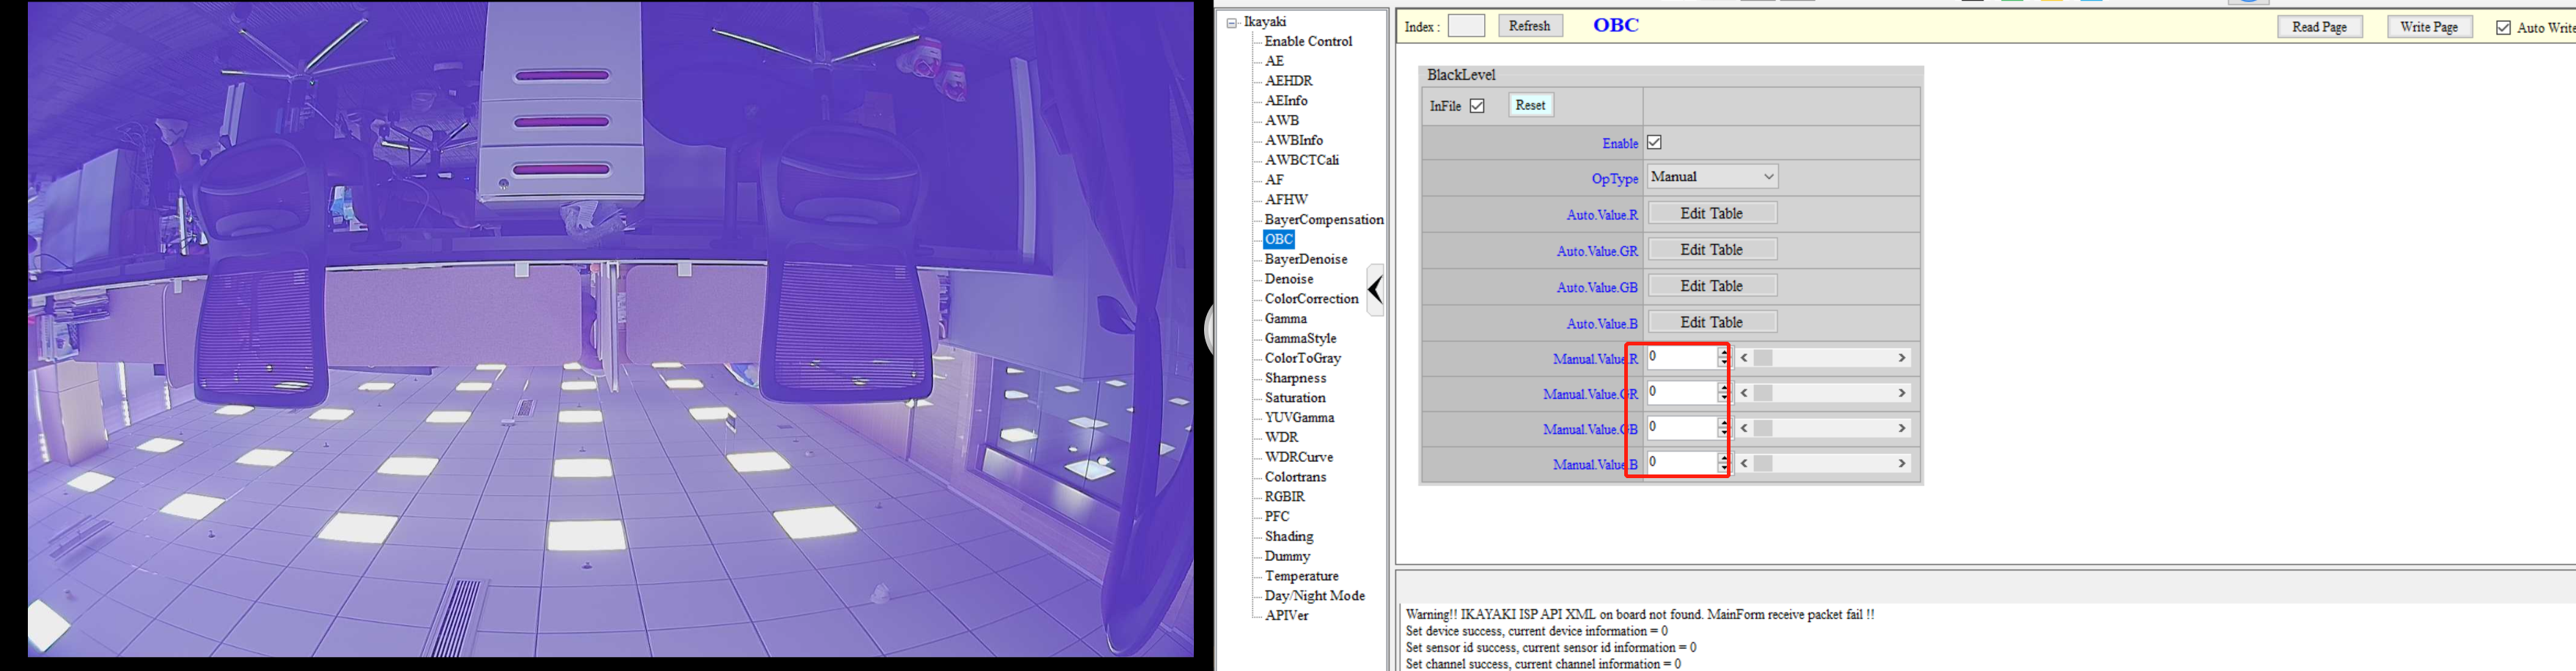The image size is (2576, 671).
Task: Select the Gamma tree item
Action: (1286, 319)
